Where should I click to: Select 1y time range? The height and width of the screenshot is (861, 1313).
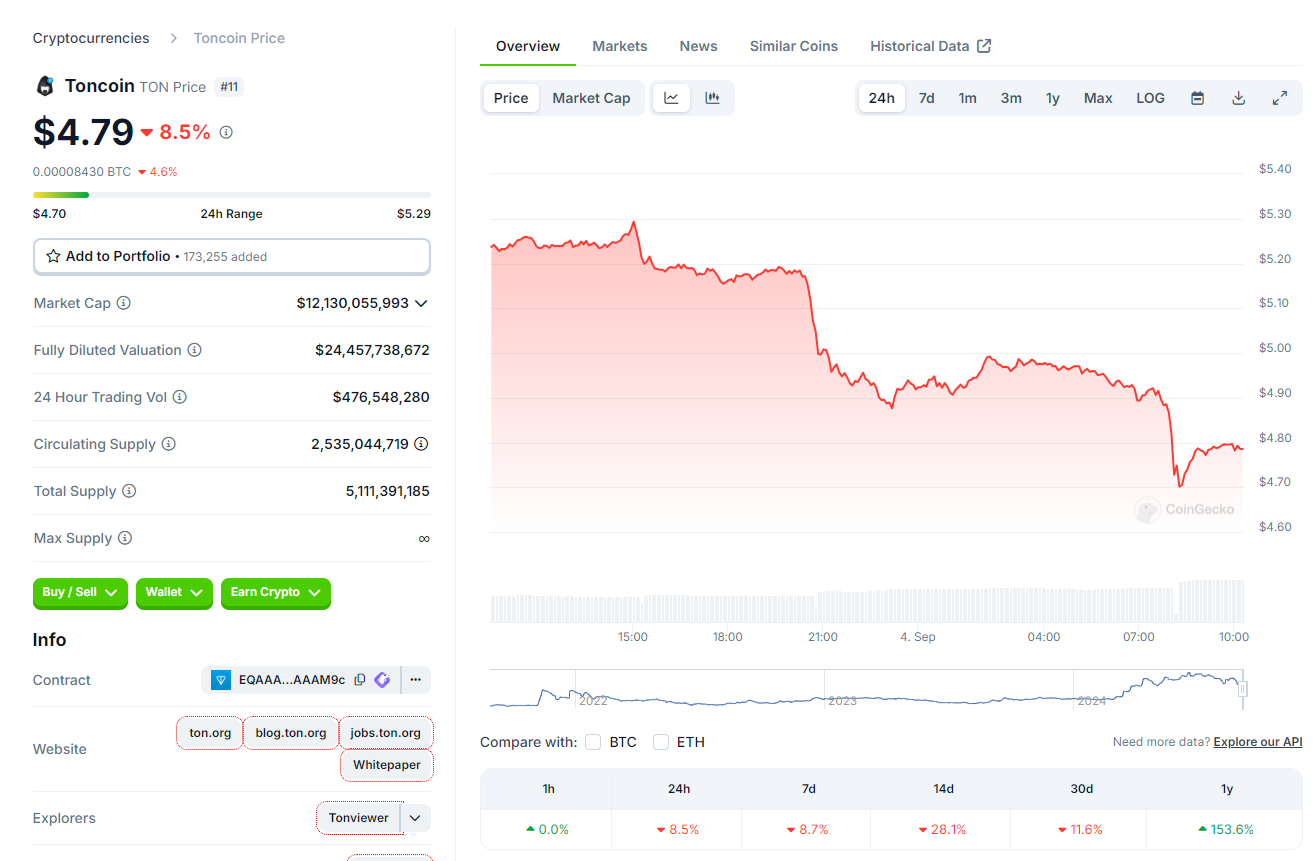[1053, 98]
